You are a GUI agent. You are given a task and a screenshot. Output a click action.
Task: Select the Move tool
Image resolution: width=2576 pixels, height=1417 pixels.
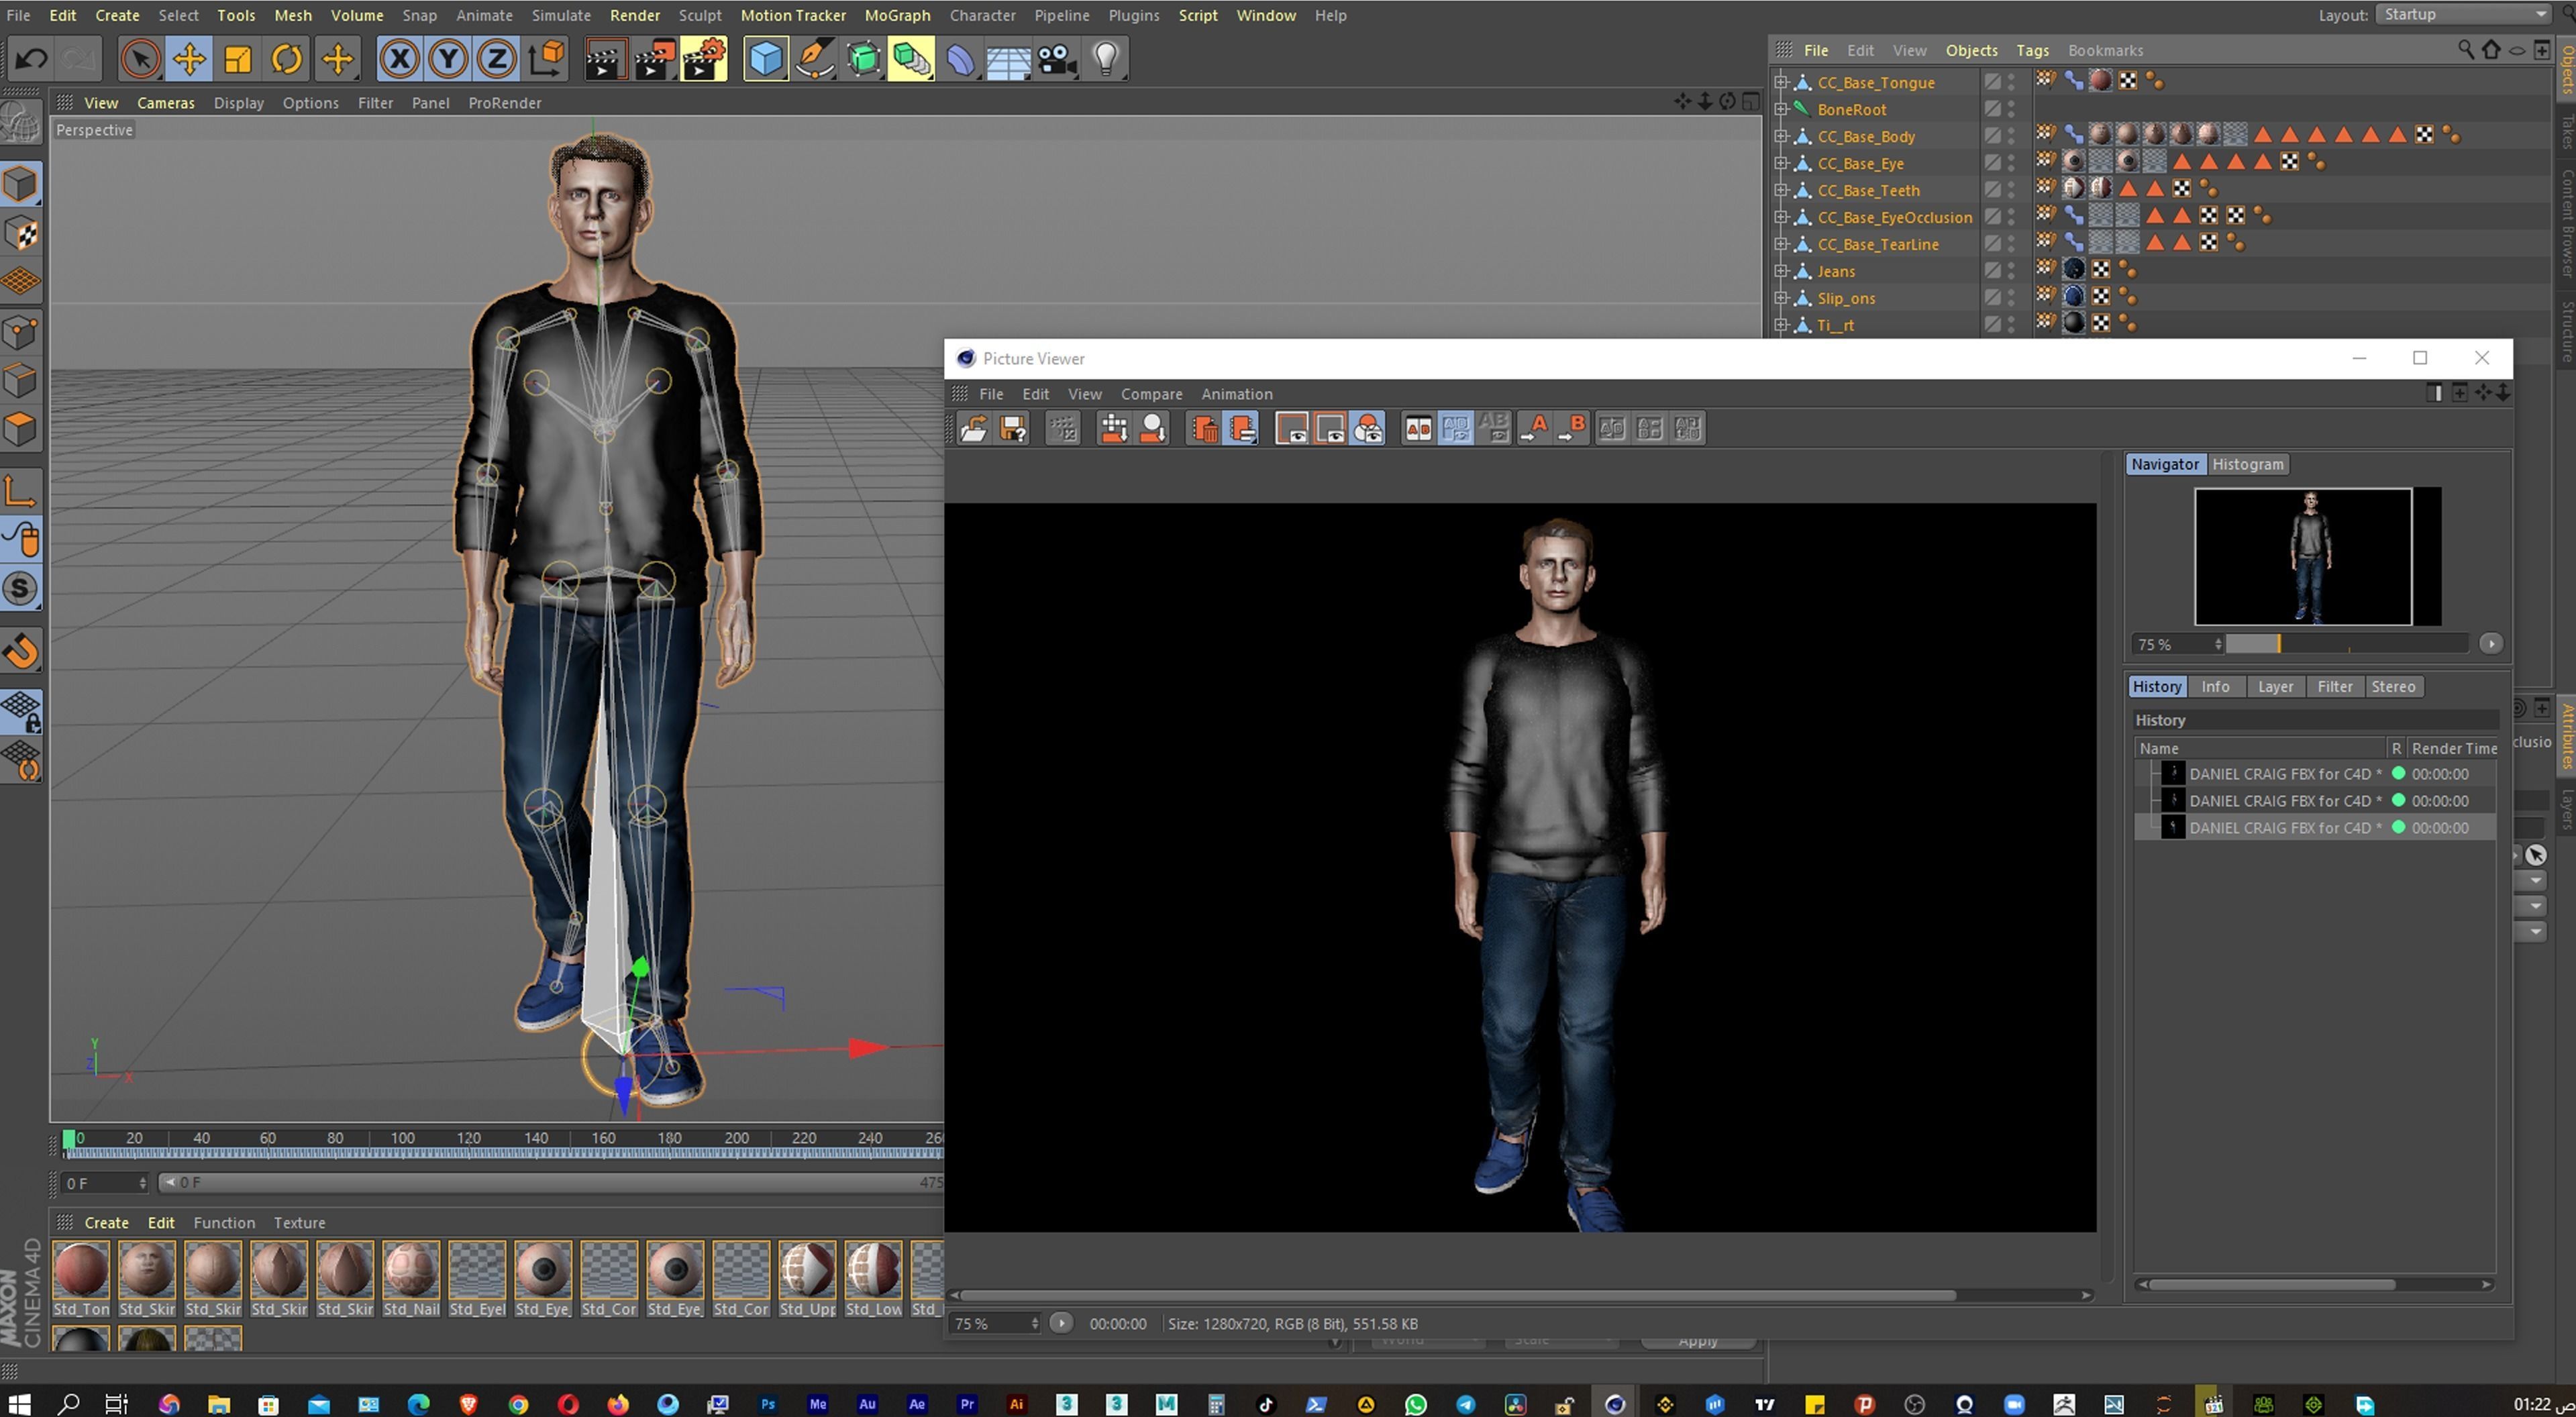click(189, 58)
